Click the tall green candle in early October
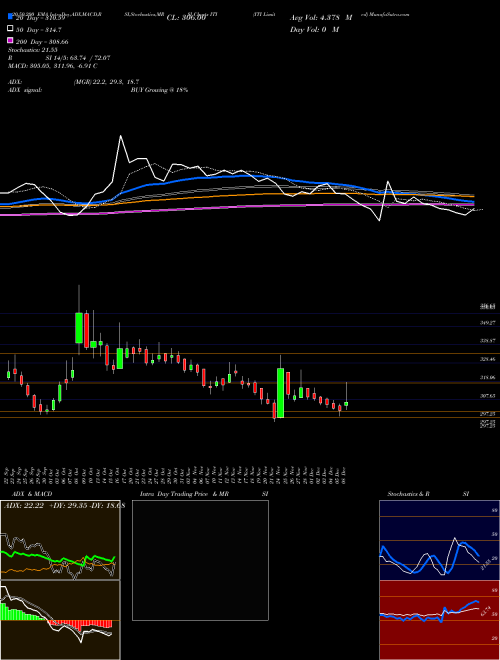Image resolution: width=500 pixels, height=660 pixels. pyautogui.click(x=79, y=327)
